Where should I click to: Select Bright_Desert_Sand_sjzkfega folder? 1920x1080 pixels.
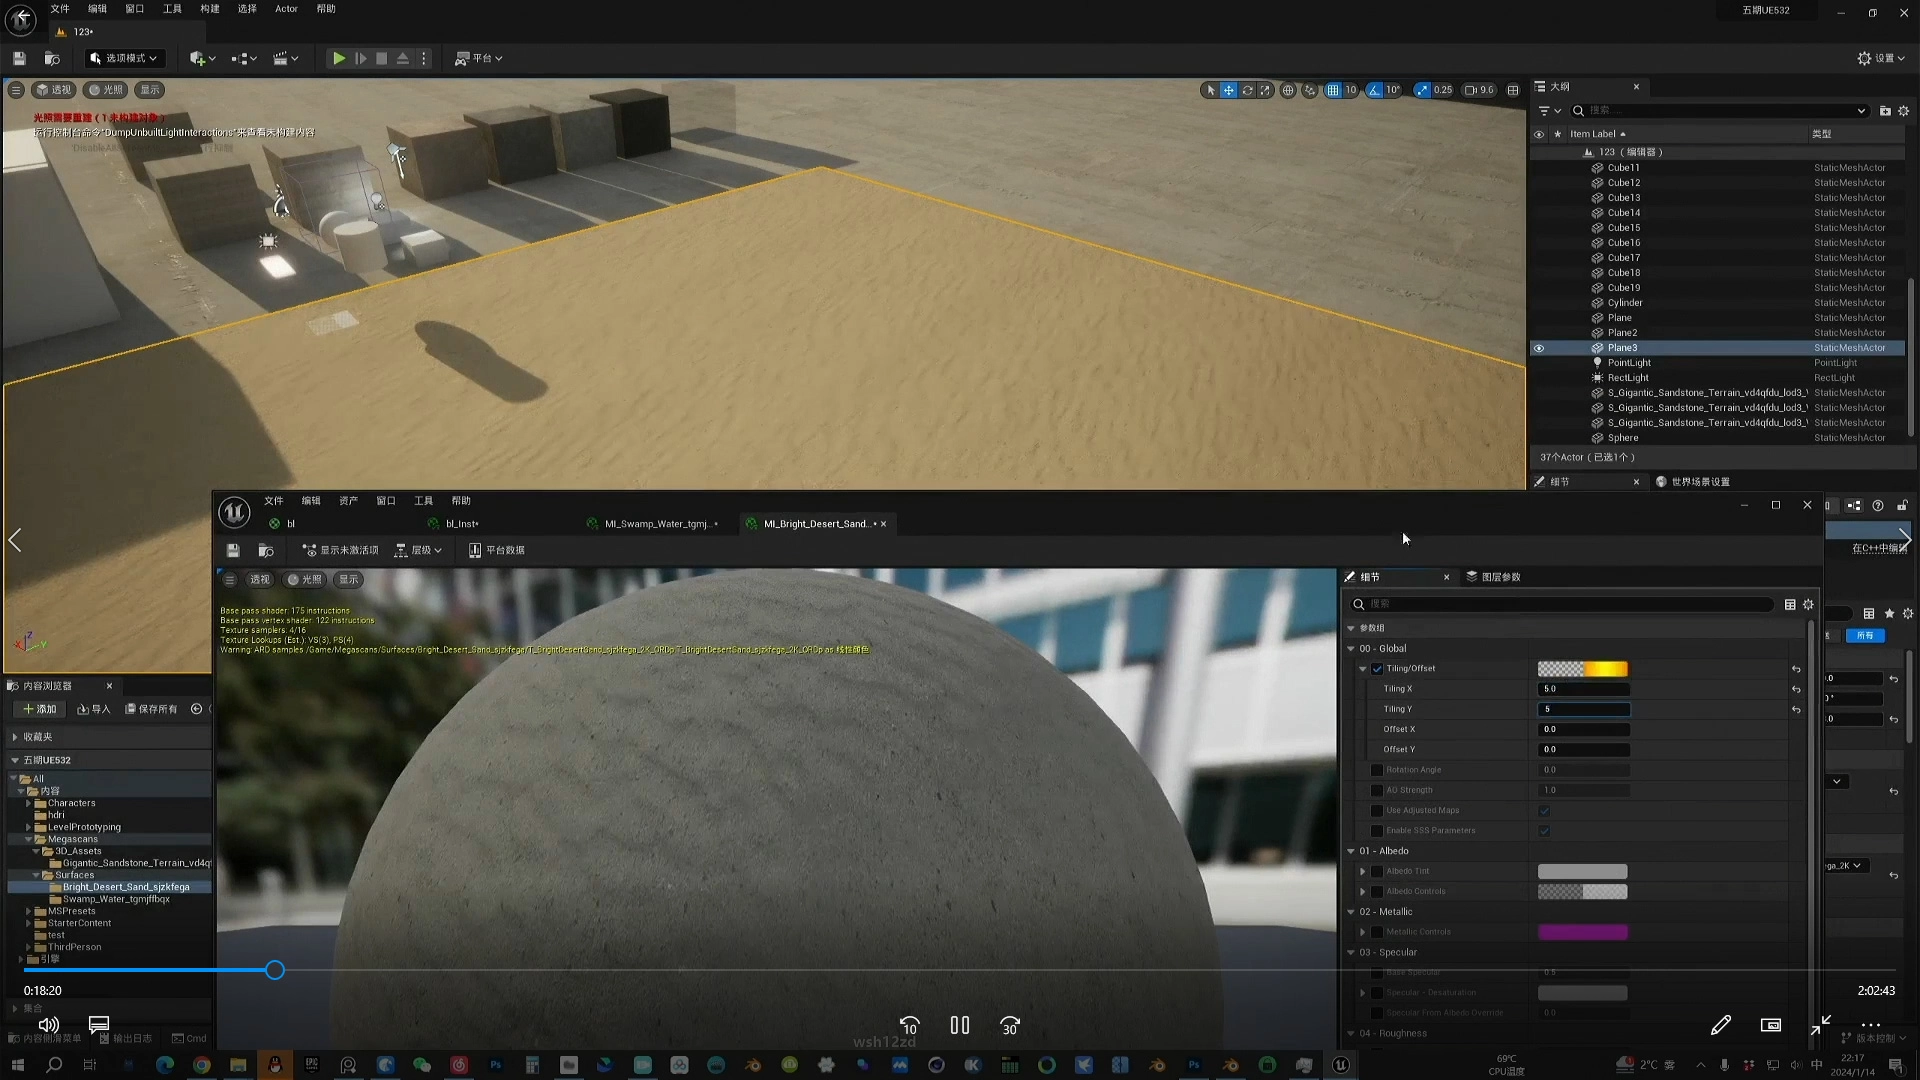(x=125, y=887)
